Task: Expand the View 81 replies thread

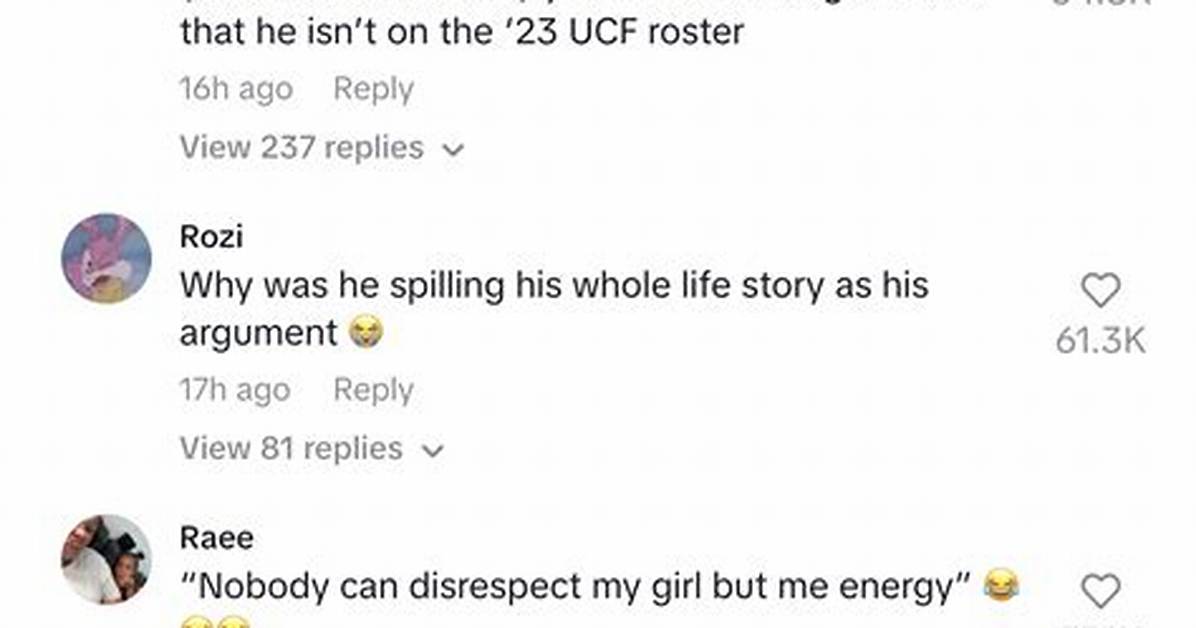Action: click(x=311, y=449)
